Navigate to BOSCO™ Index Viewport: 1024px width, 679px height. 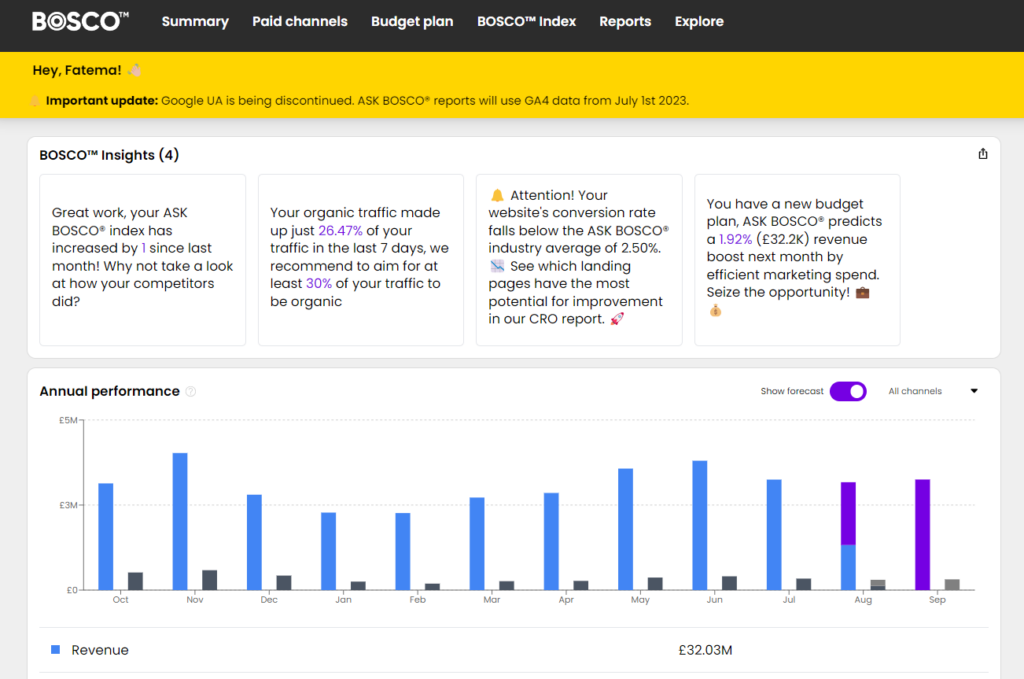[526, 21]
